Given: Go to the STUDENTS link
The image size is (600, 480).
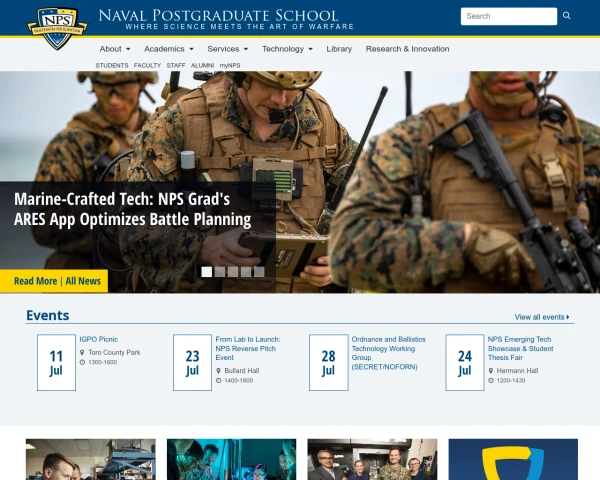Looking at the screenshot, I should tap(112, 65).
